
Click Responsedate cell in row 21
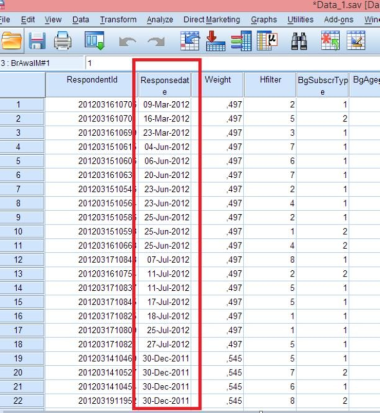point(165,387)
